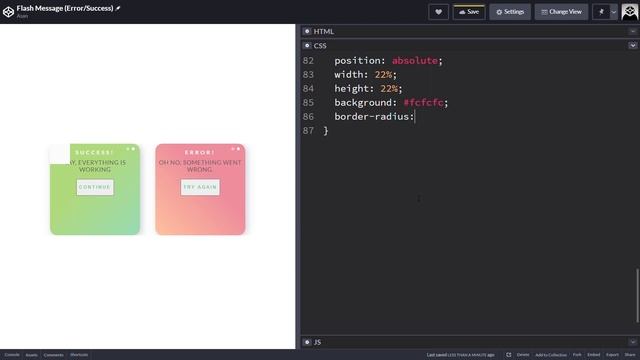Image resolution: width=640 pixels, height=360 pixels.
Task: Click CONTINUE button on success card
Action: click(x=95, y=187)
